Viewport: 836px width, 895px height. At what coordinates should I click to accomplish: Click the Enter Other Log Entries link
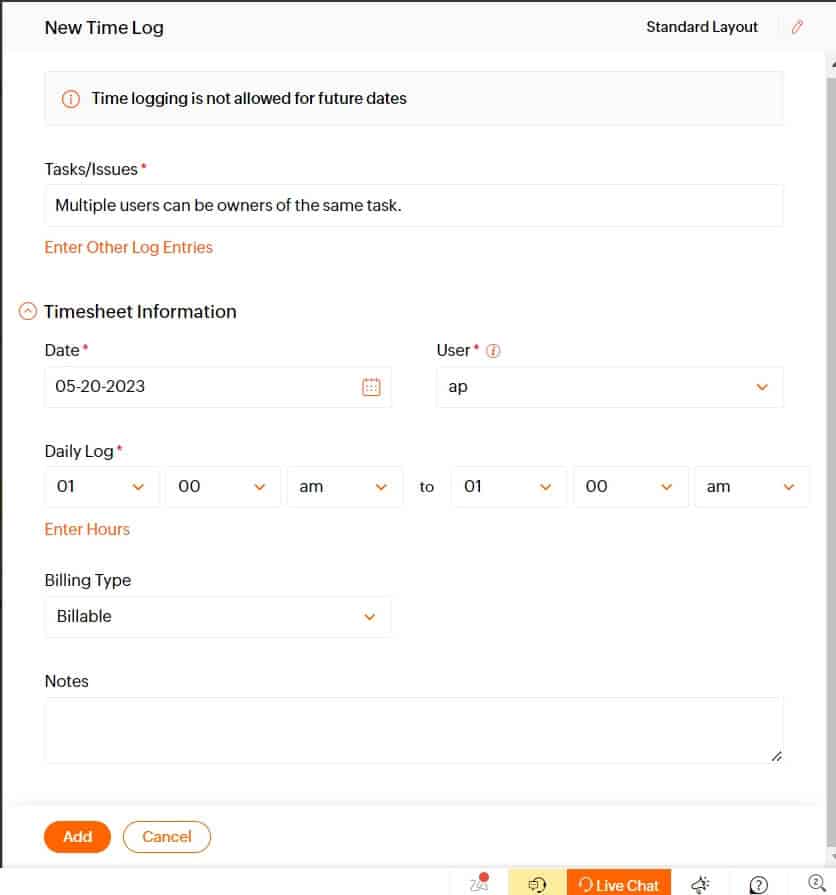128,247
